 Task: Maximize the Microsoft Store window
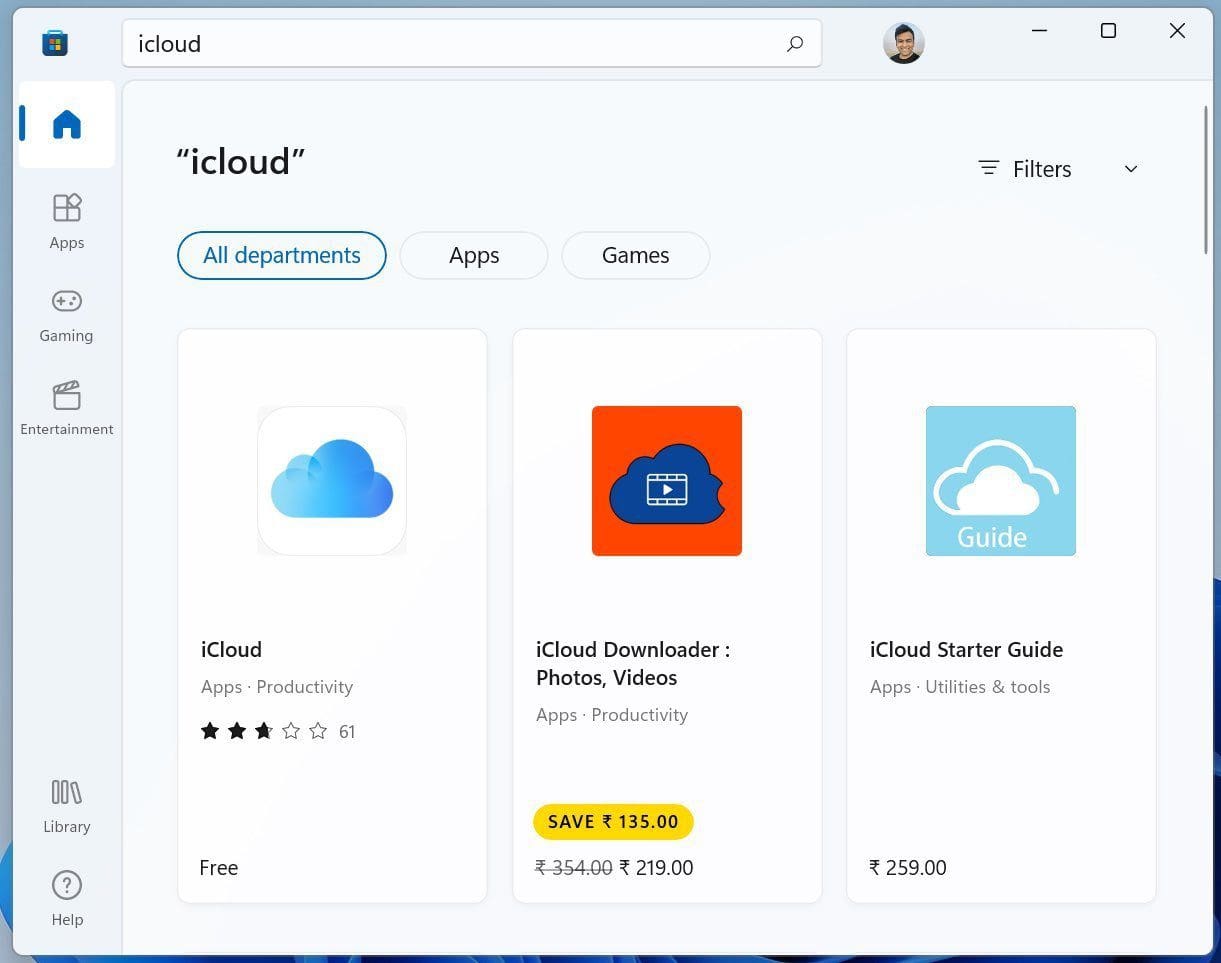click(x=1108, y=31)
